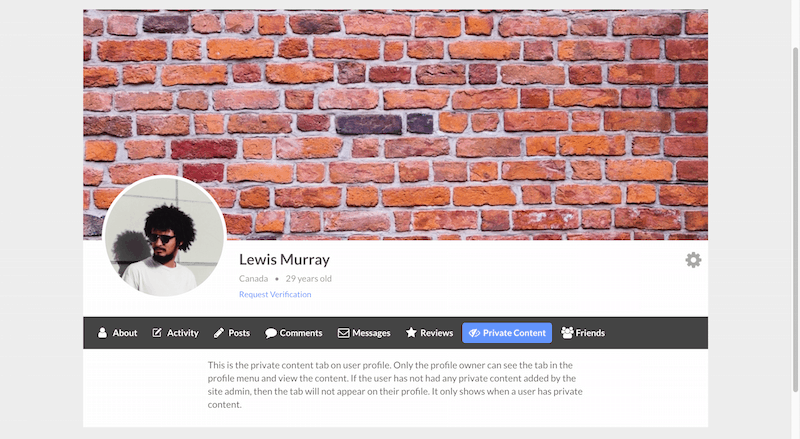Image resolution: width=800 pixels, height=439 pixels.
Task: Open the Activity tab
Action: 175,333
